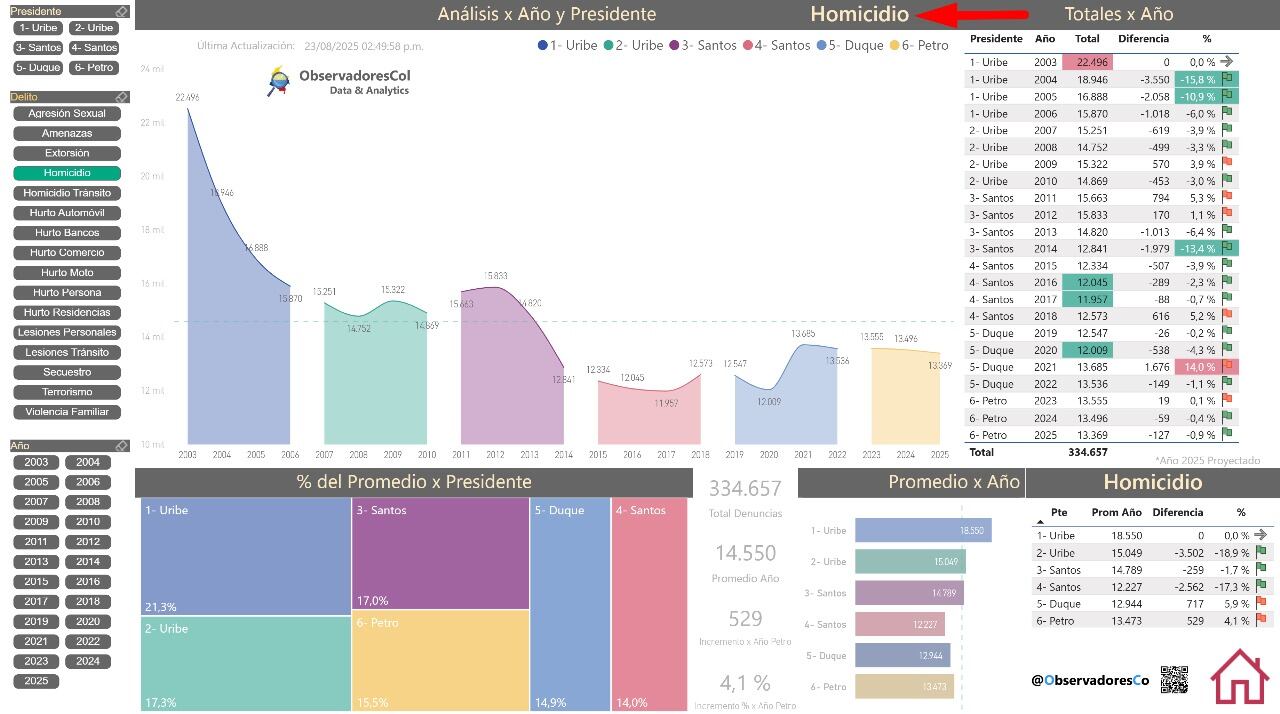Sort the table by the Diferencia column header
The width and height of the screenshot is (1280, 714).
1143,39
